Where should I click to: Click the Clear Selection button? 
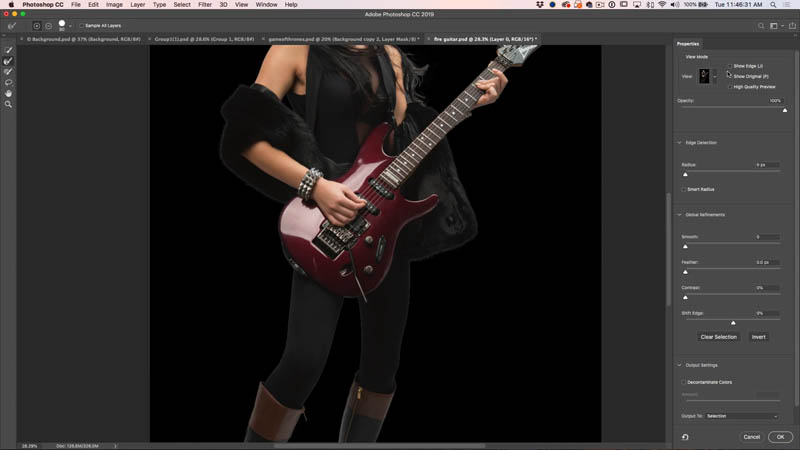[x=718, y=337]
